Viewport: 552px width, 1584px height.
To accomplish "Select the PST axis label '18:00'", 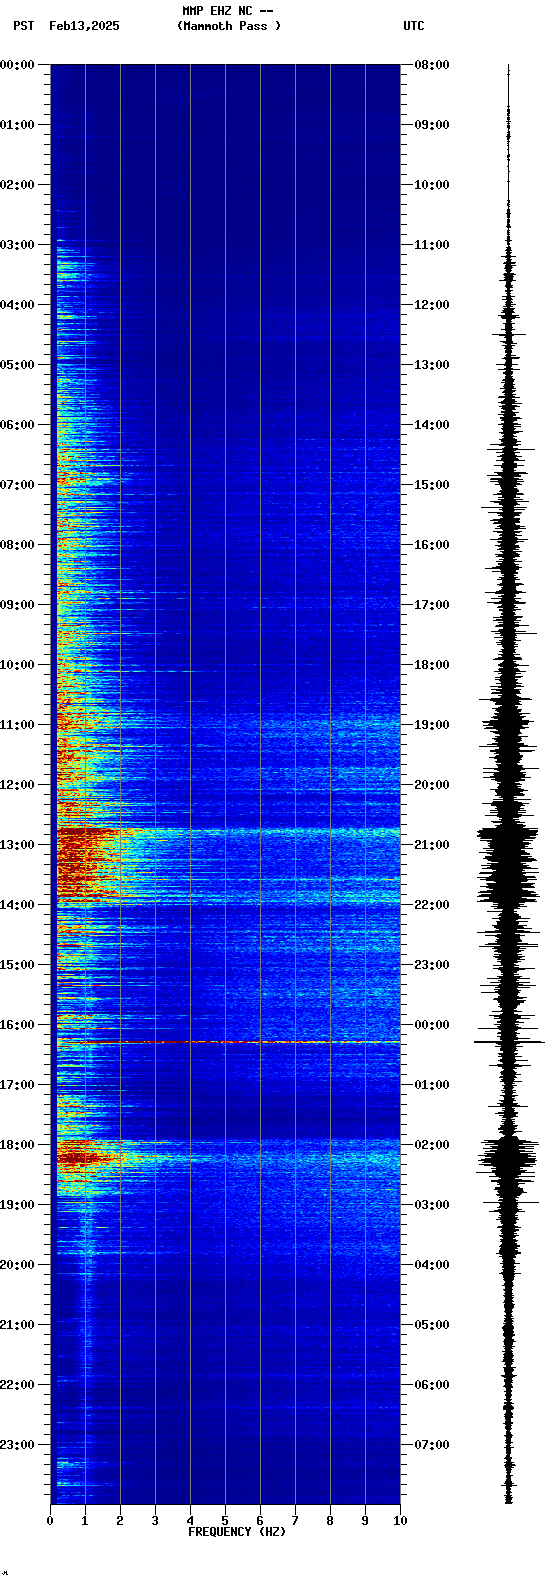I will point(18,1145).
